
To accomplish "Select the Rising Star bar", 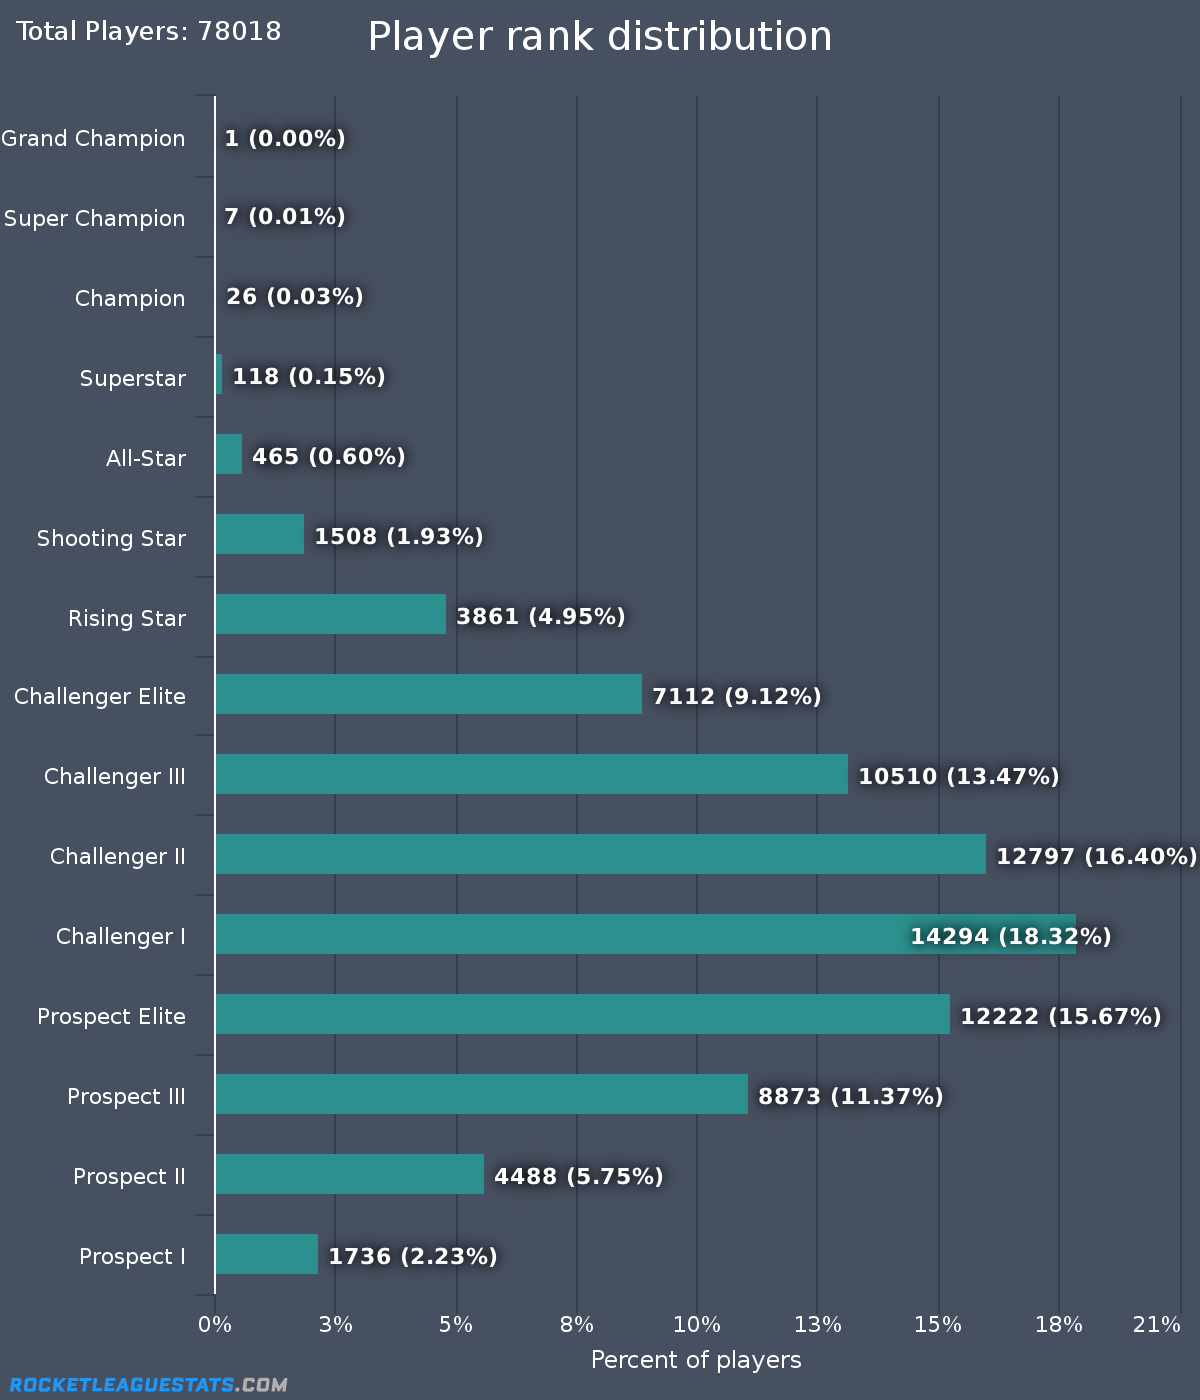I will 330,614.
